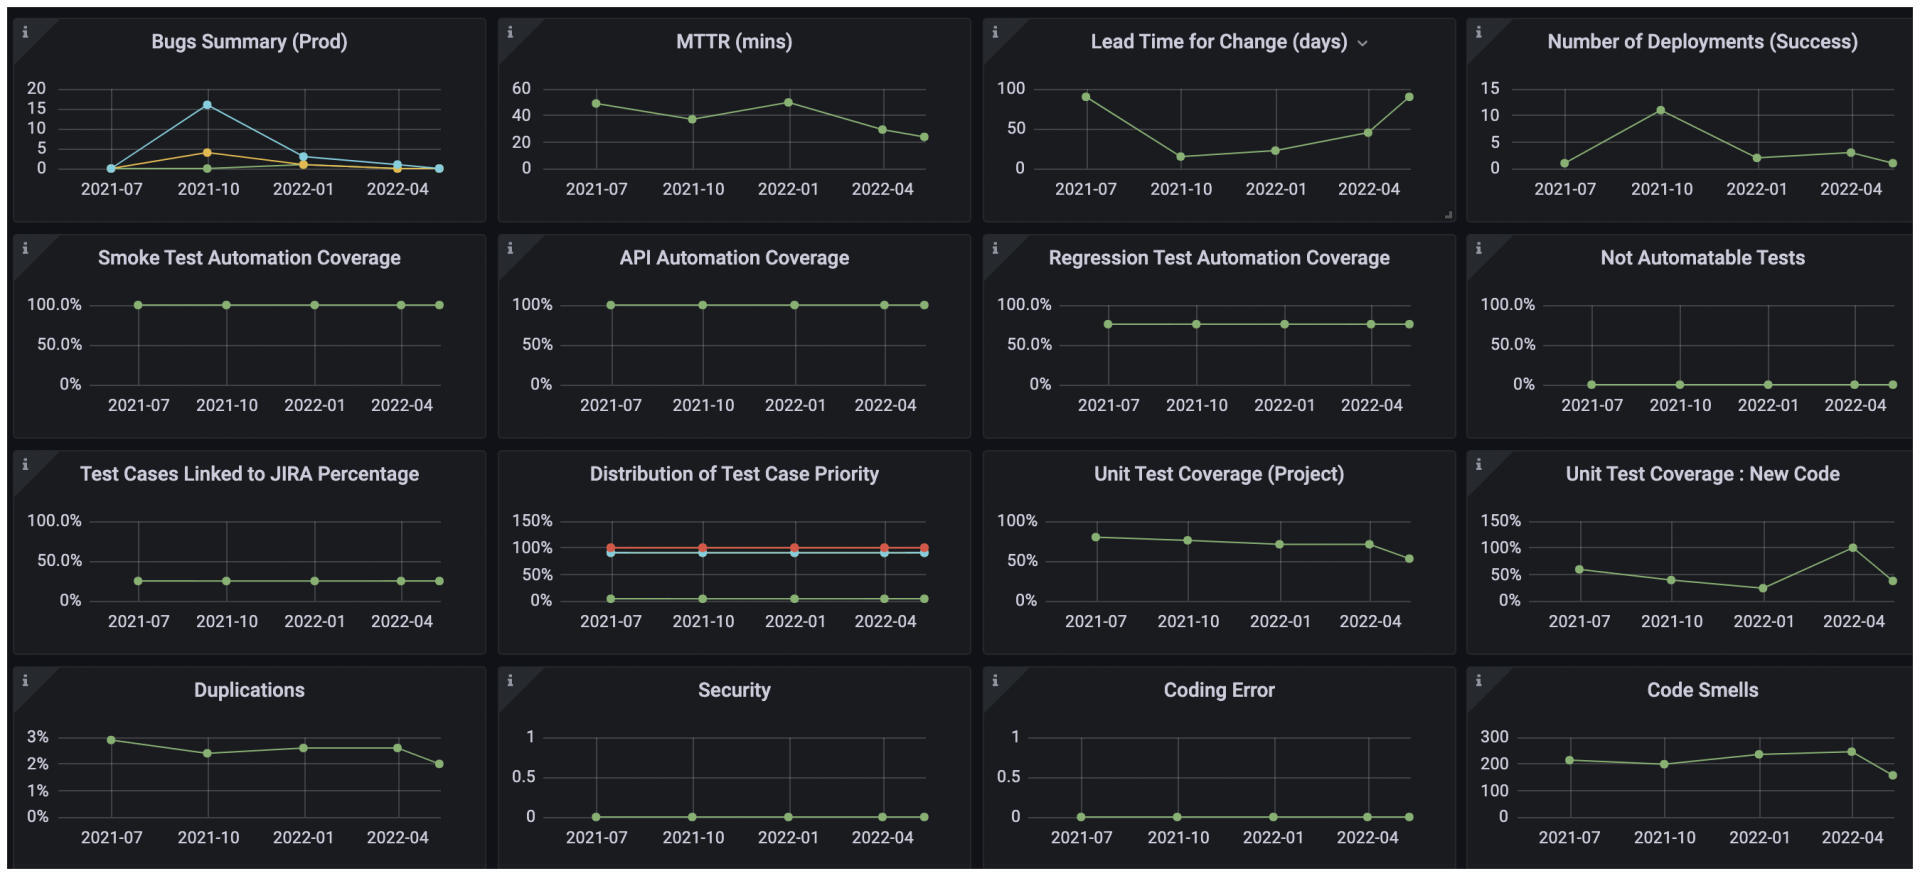Click info icon on Duplications panel
The height and width of the screenshot is (876, 1920).
tap(25, 680)
